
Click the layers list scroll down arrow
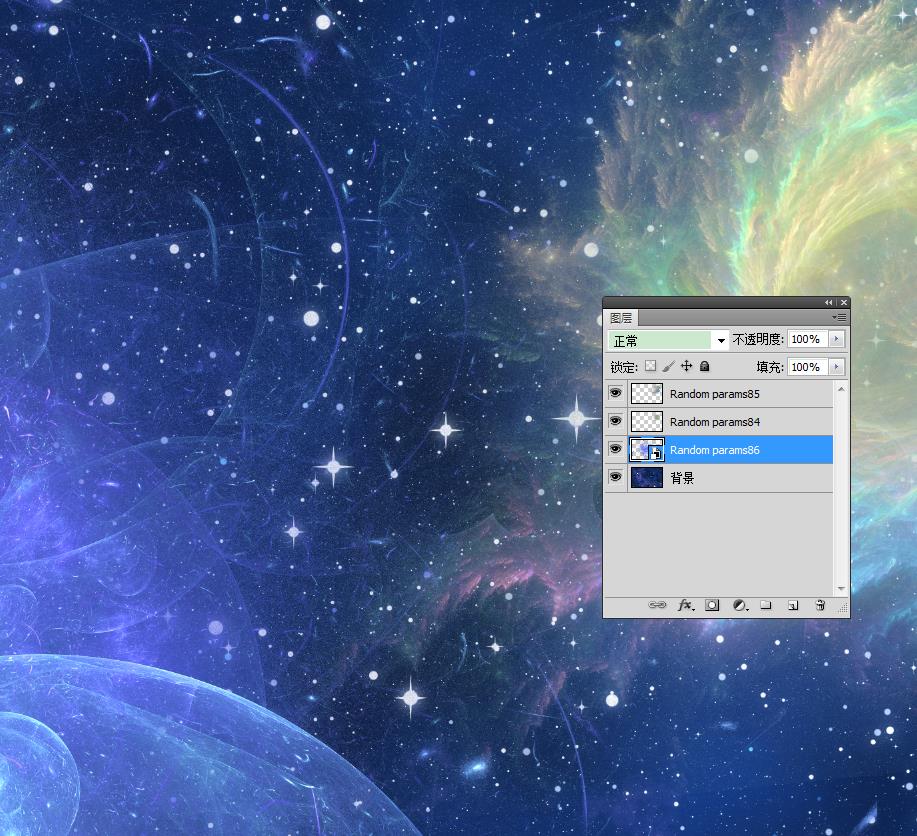pos(841,589)
